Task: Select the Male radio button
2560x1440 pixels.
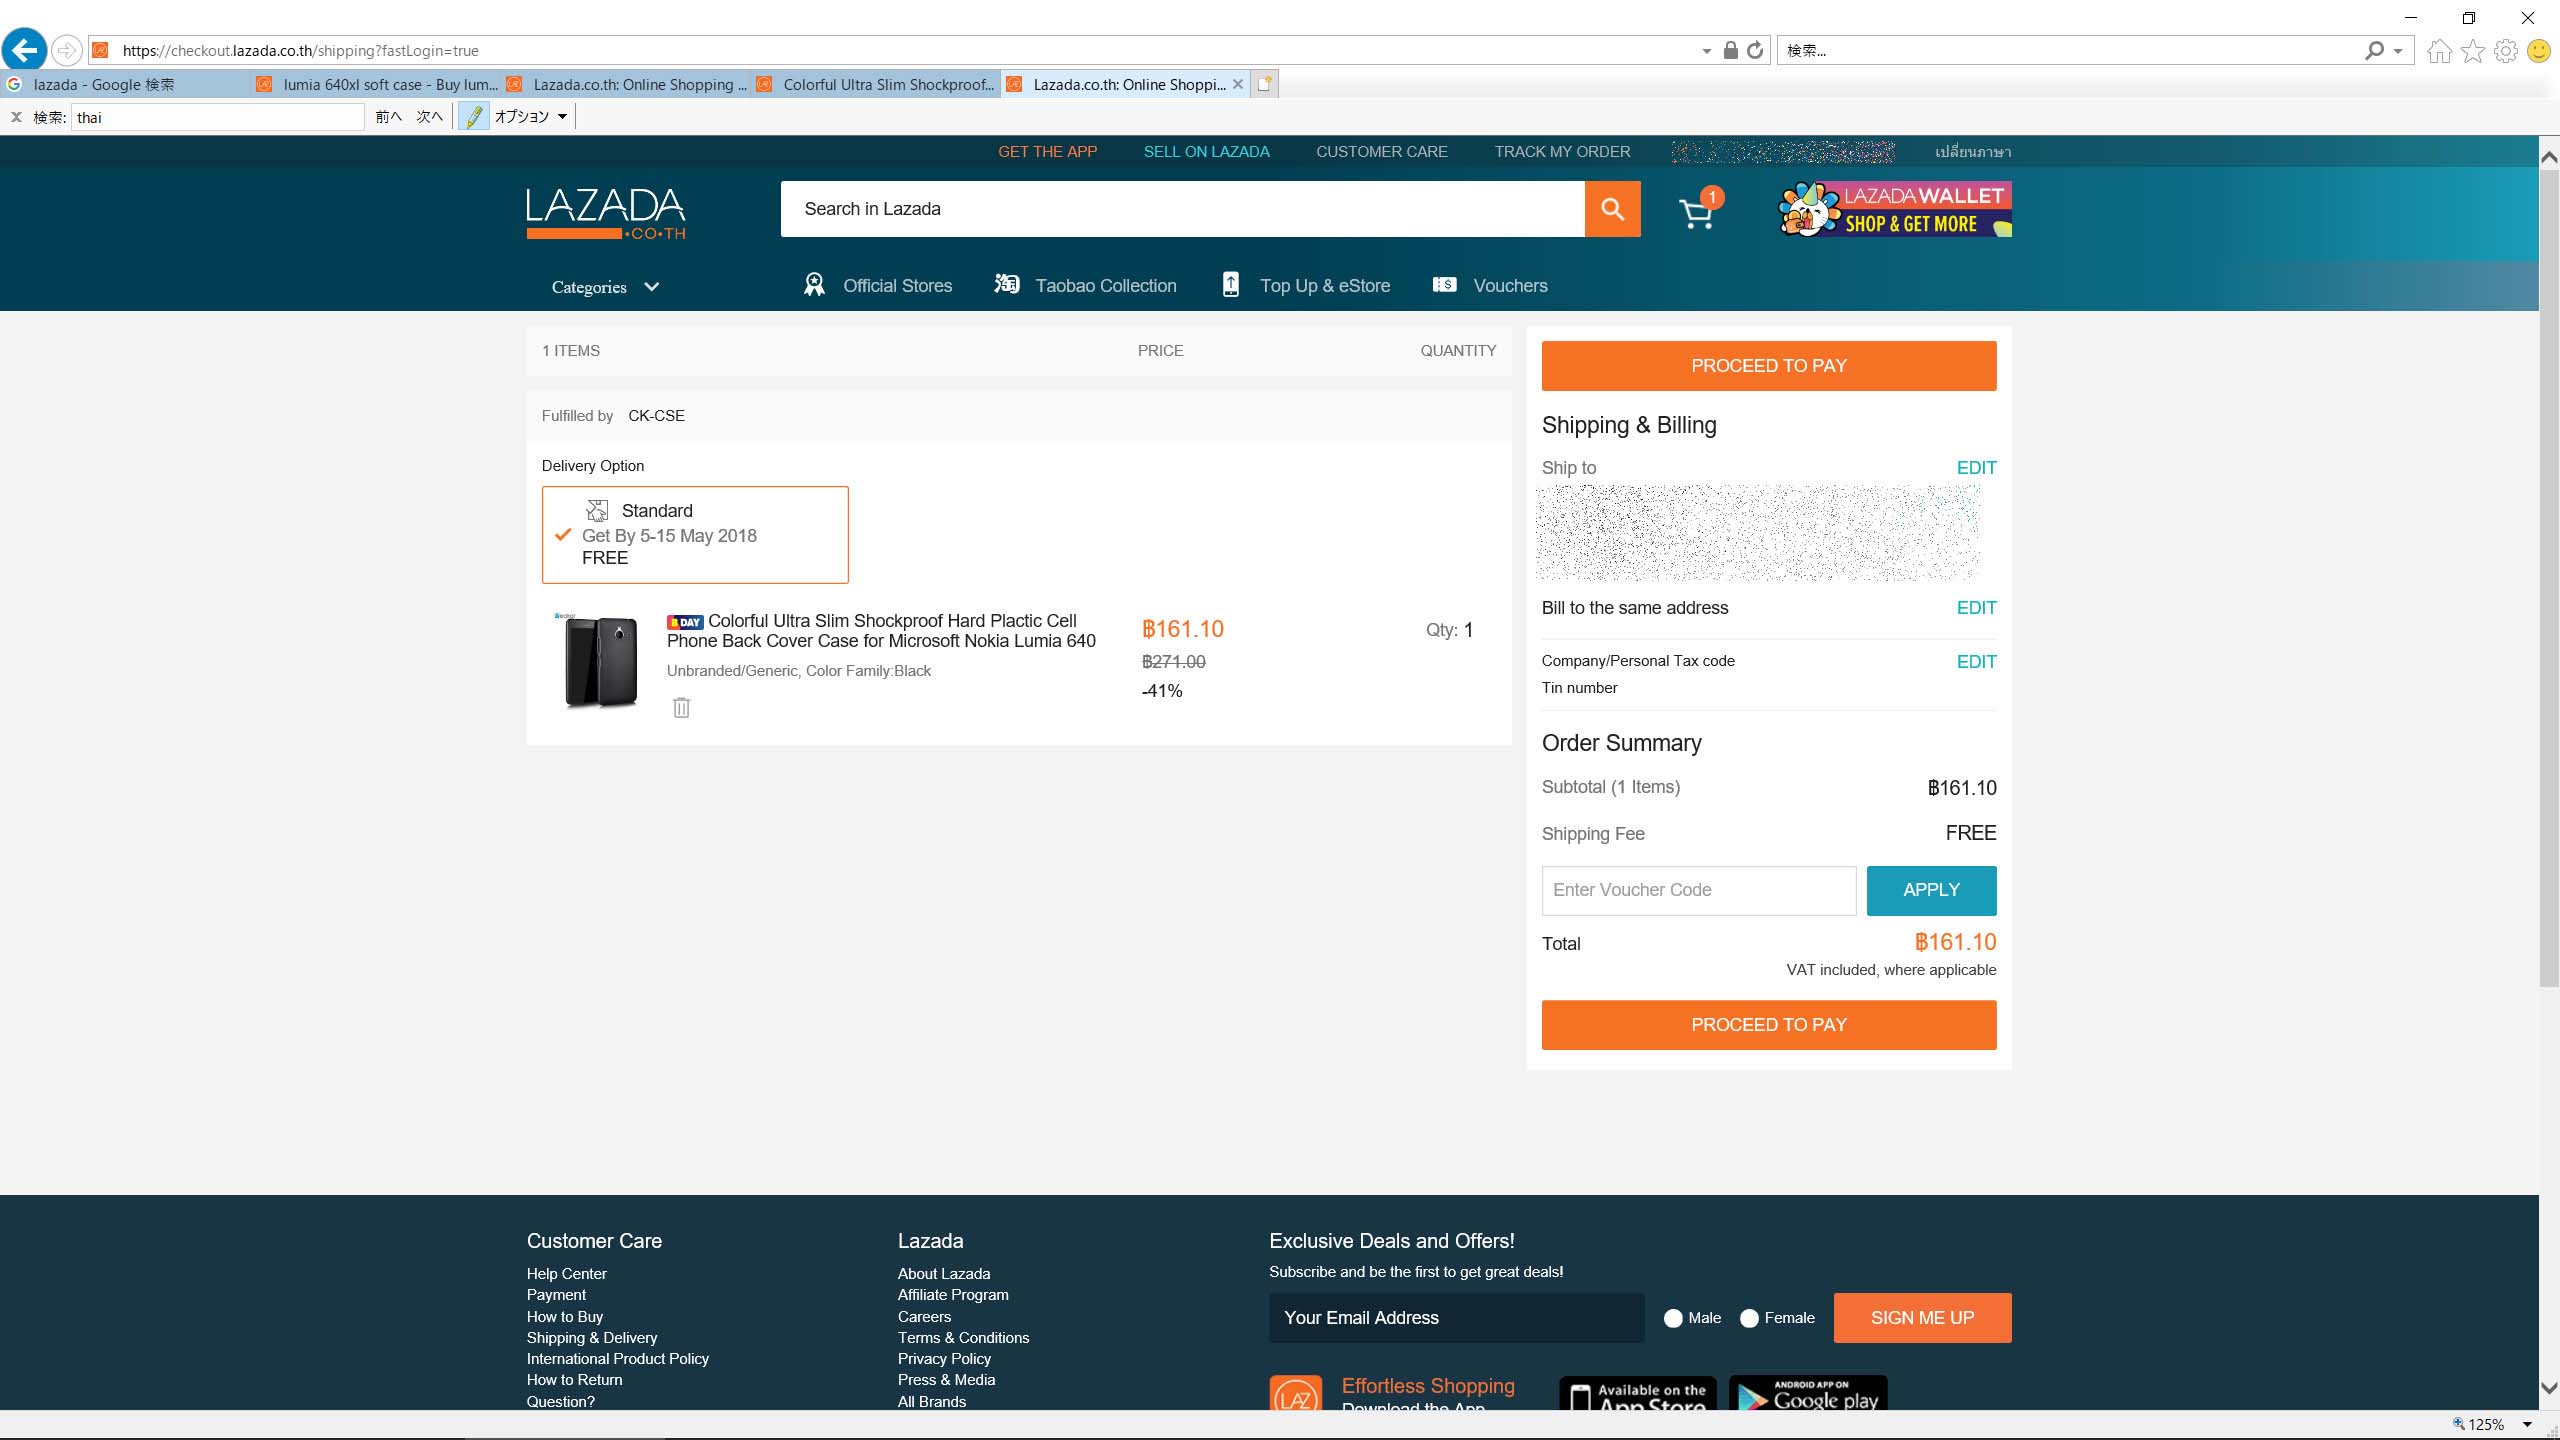Action: click(x=1673, y=1318)
